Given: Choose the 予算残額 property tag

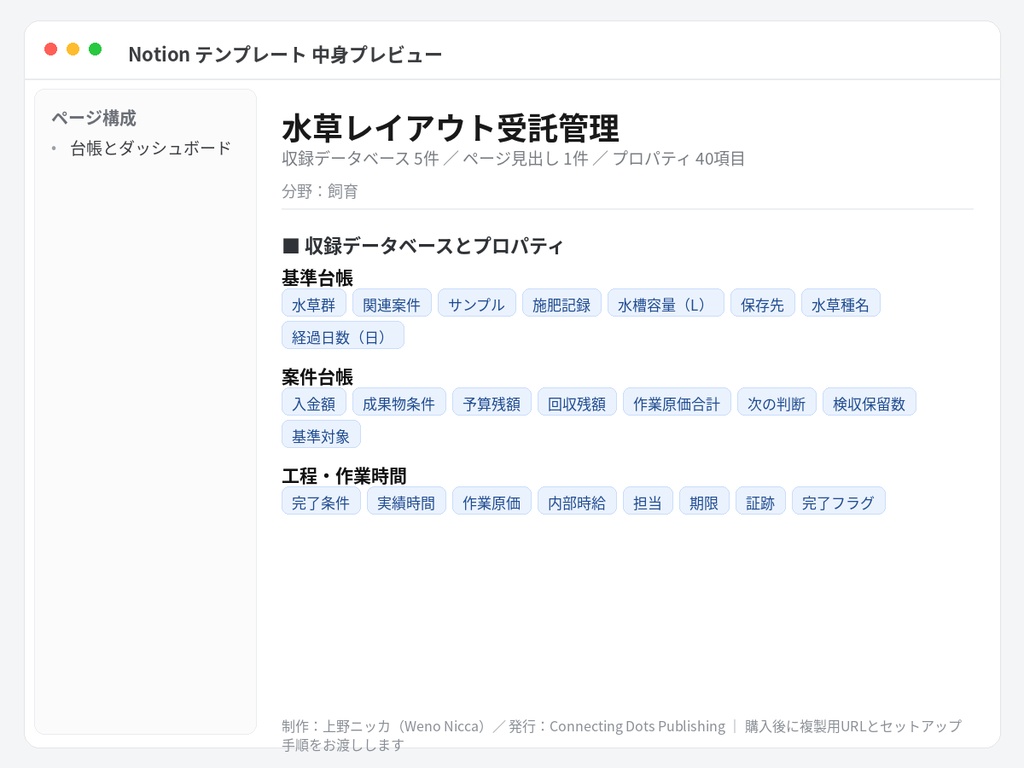Looking at the screenshot, I should (x=492, y=404).
